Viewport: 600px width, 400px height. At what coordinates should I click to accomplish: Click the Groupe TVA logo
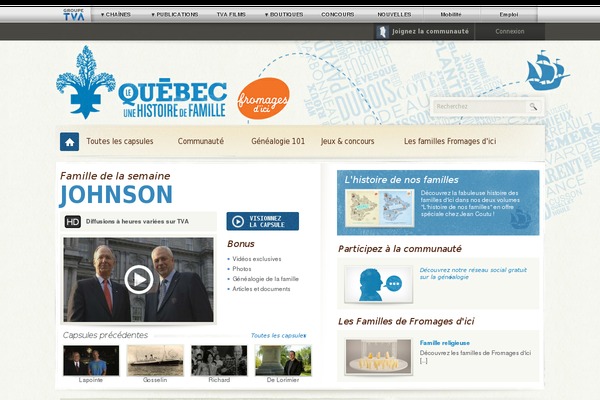click(73, 15)
